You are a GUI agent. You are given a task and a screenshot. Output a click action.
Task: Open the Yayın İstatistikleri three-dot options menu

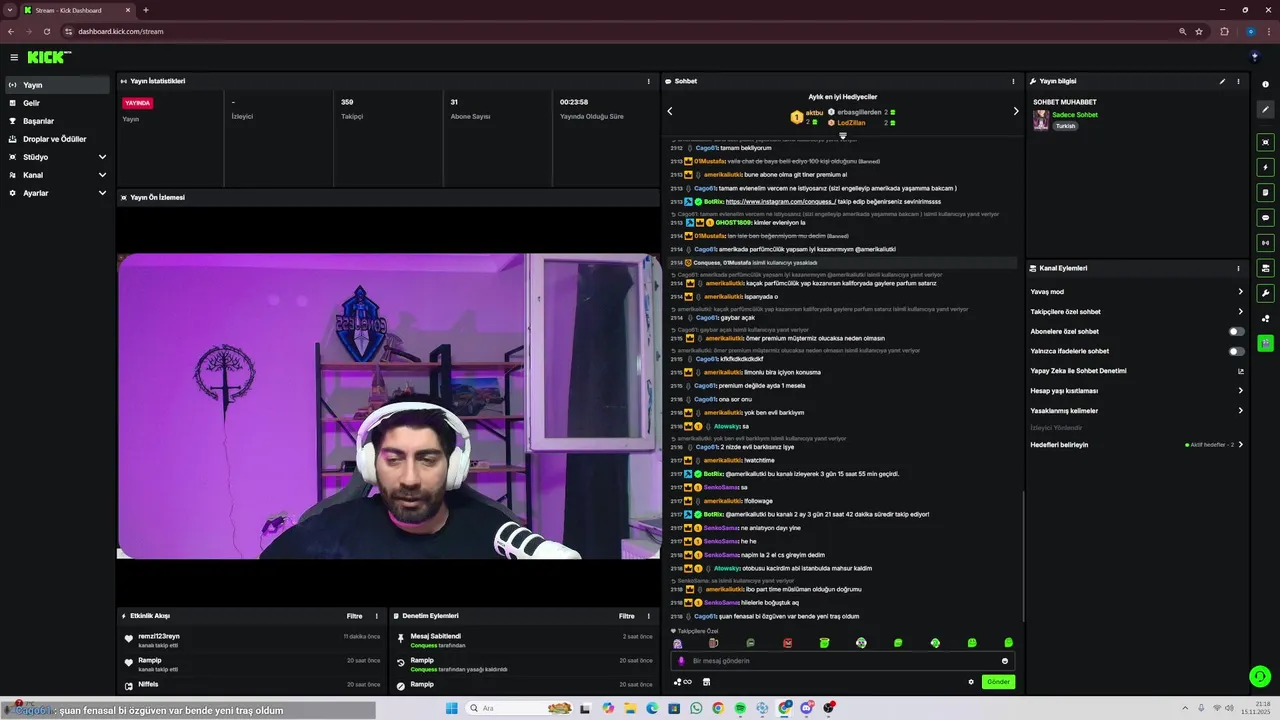tap(648, 81)
